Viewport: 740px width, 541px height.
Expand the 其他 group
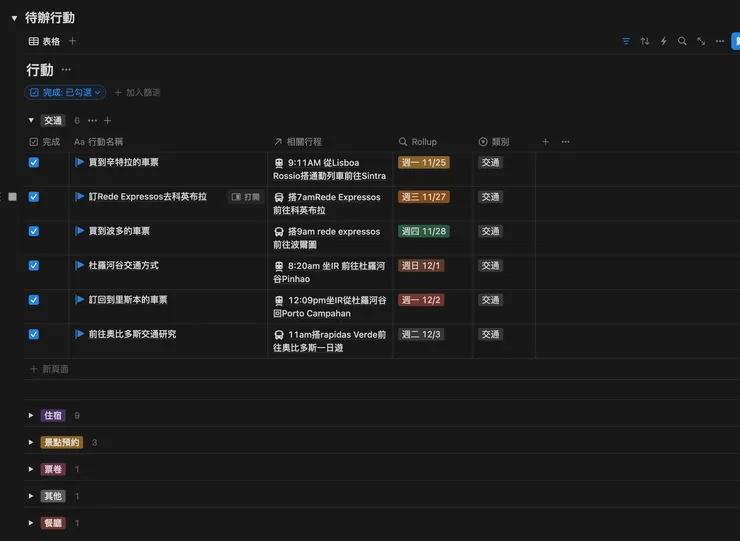click(x=31, y=496)
